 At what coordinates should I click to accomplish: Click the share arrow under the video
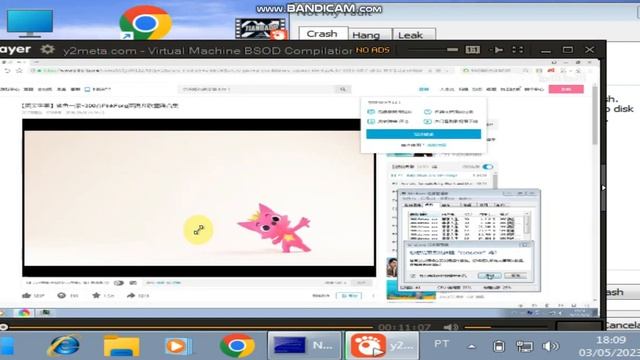click(x=131, y=295)
